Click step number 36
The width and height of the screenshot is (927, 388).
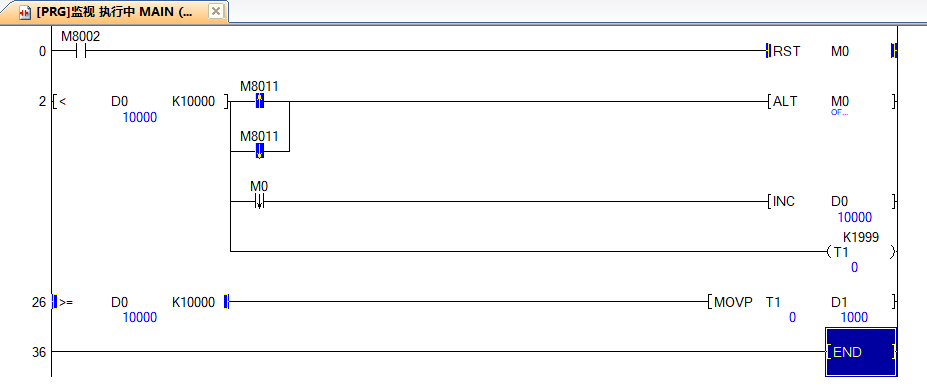(x=38, y=353)
